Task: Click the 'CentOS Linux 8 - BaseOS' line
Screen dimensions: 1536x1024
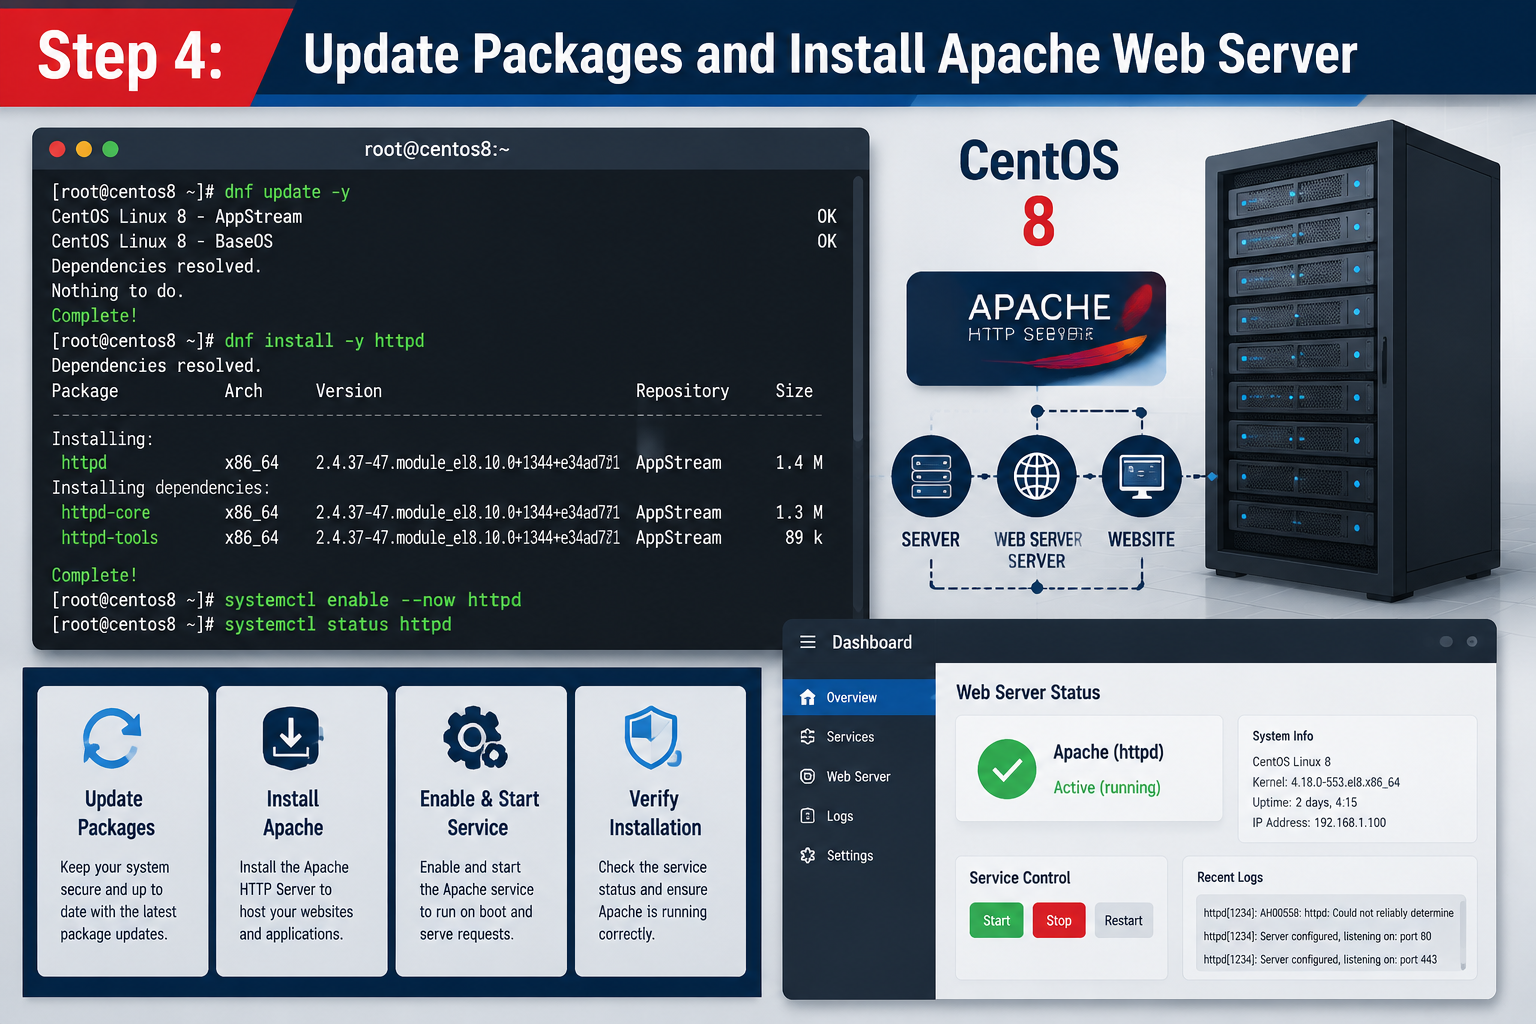Action: 162,241
